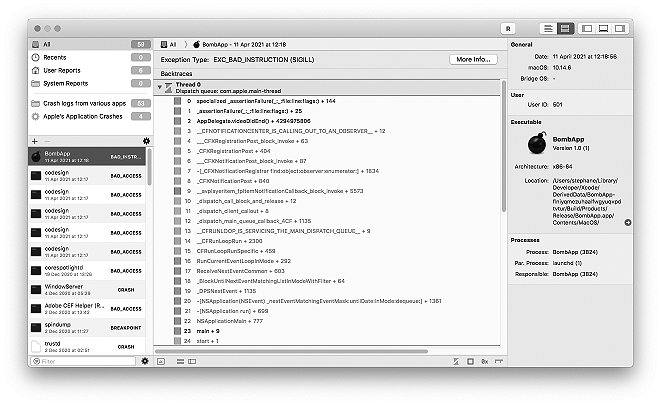Select frame 17 ReceiveNextEventCommon
The height and width of the screenshot is (404, 661).
coord(327,271)
